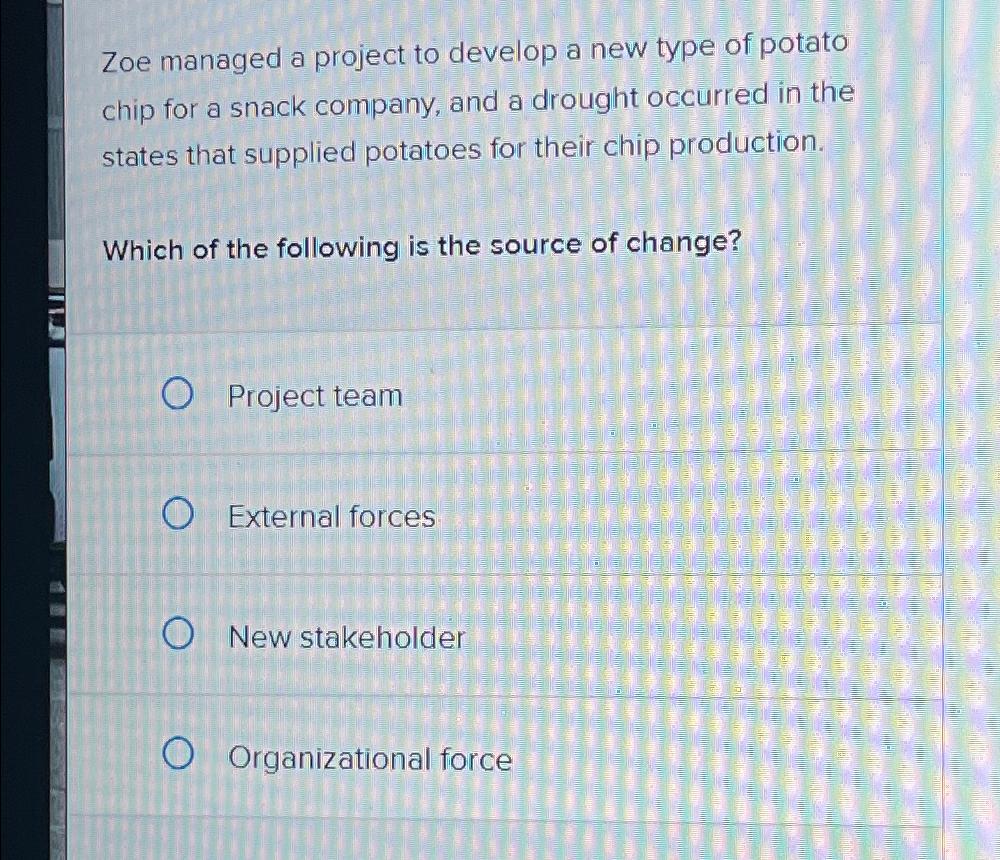The width and height of the screenshot is (1000, 860).
Task: Click the Project team answer option
Action: (313, 396)
